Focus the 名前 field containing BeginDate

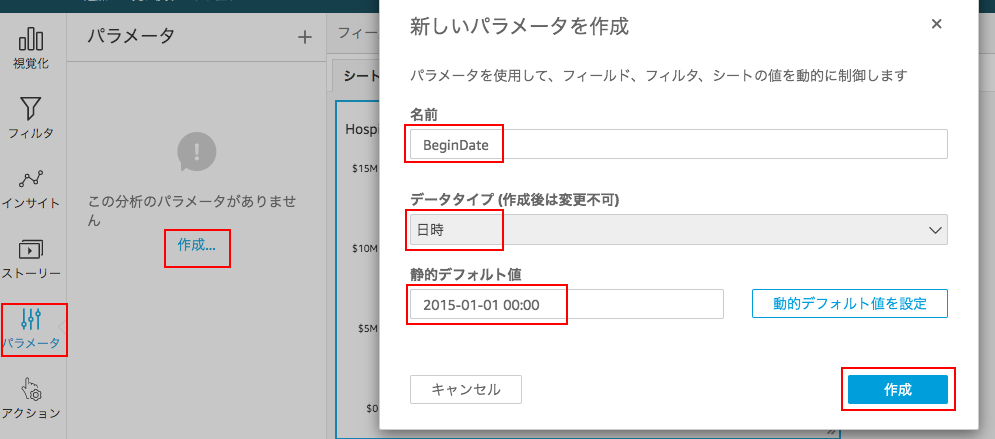679,144
